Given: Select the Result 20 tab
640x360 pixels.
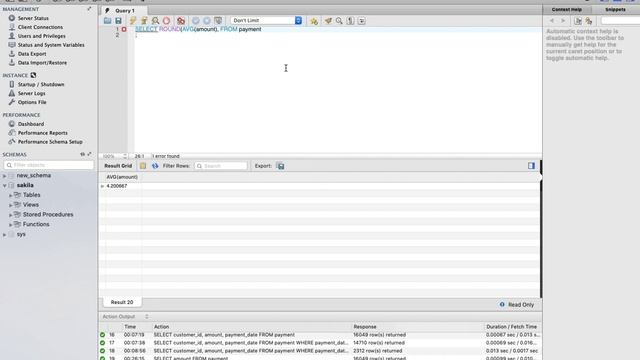Looking at the screenshot, I should pyautogui.click(x=122, y=302).
